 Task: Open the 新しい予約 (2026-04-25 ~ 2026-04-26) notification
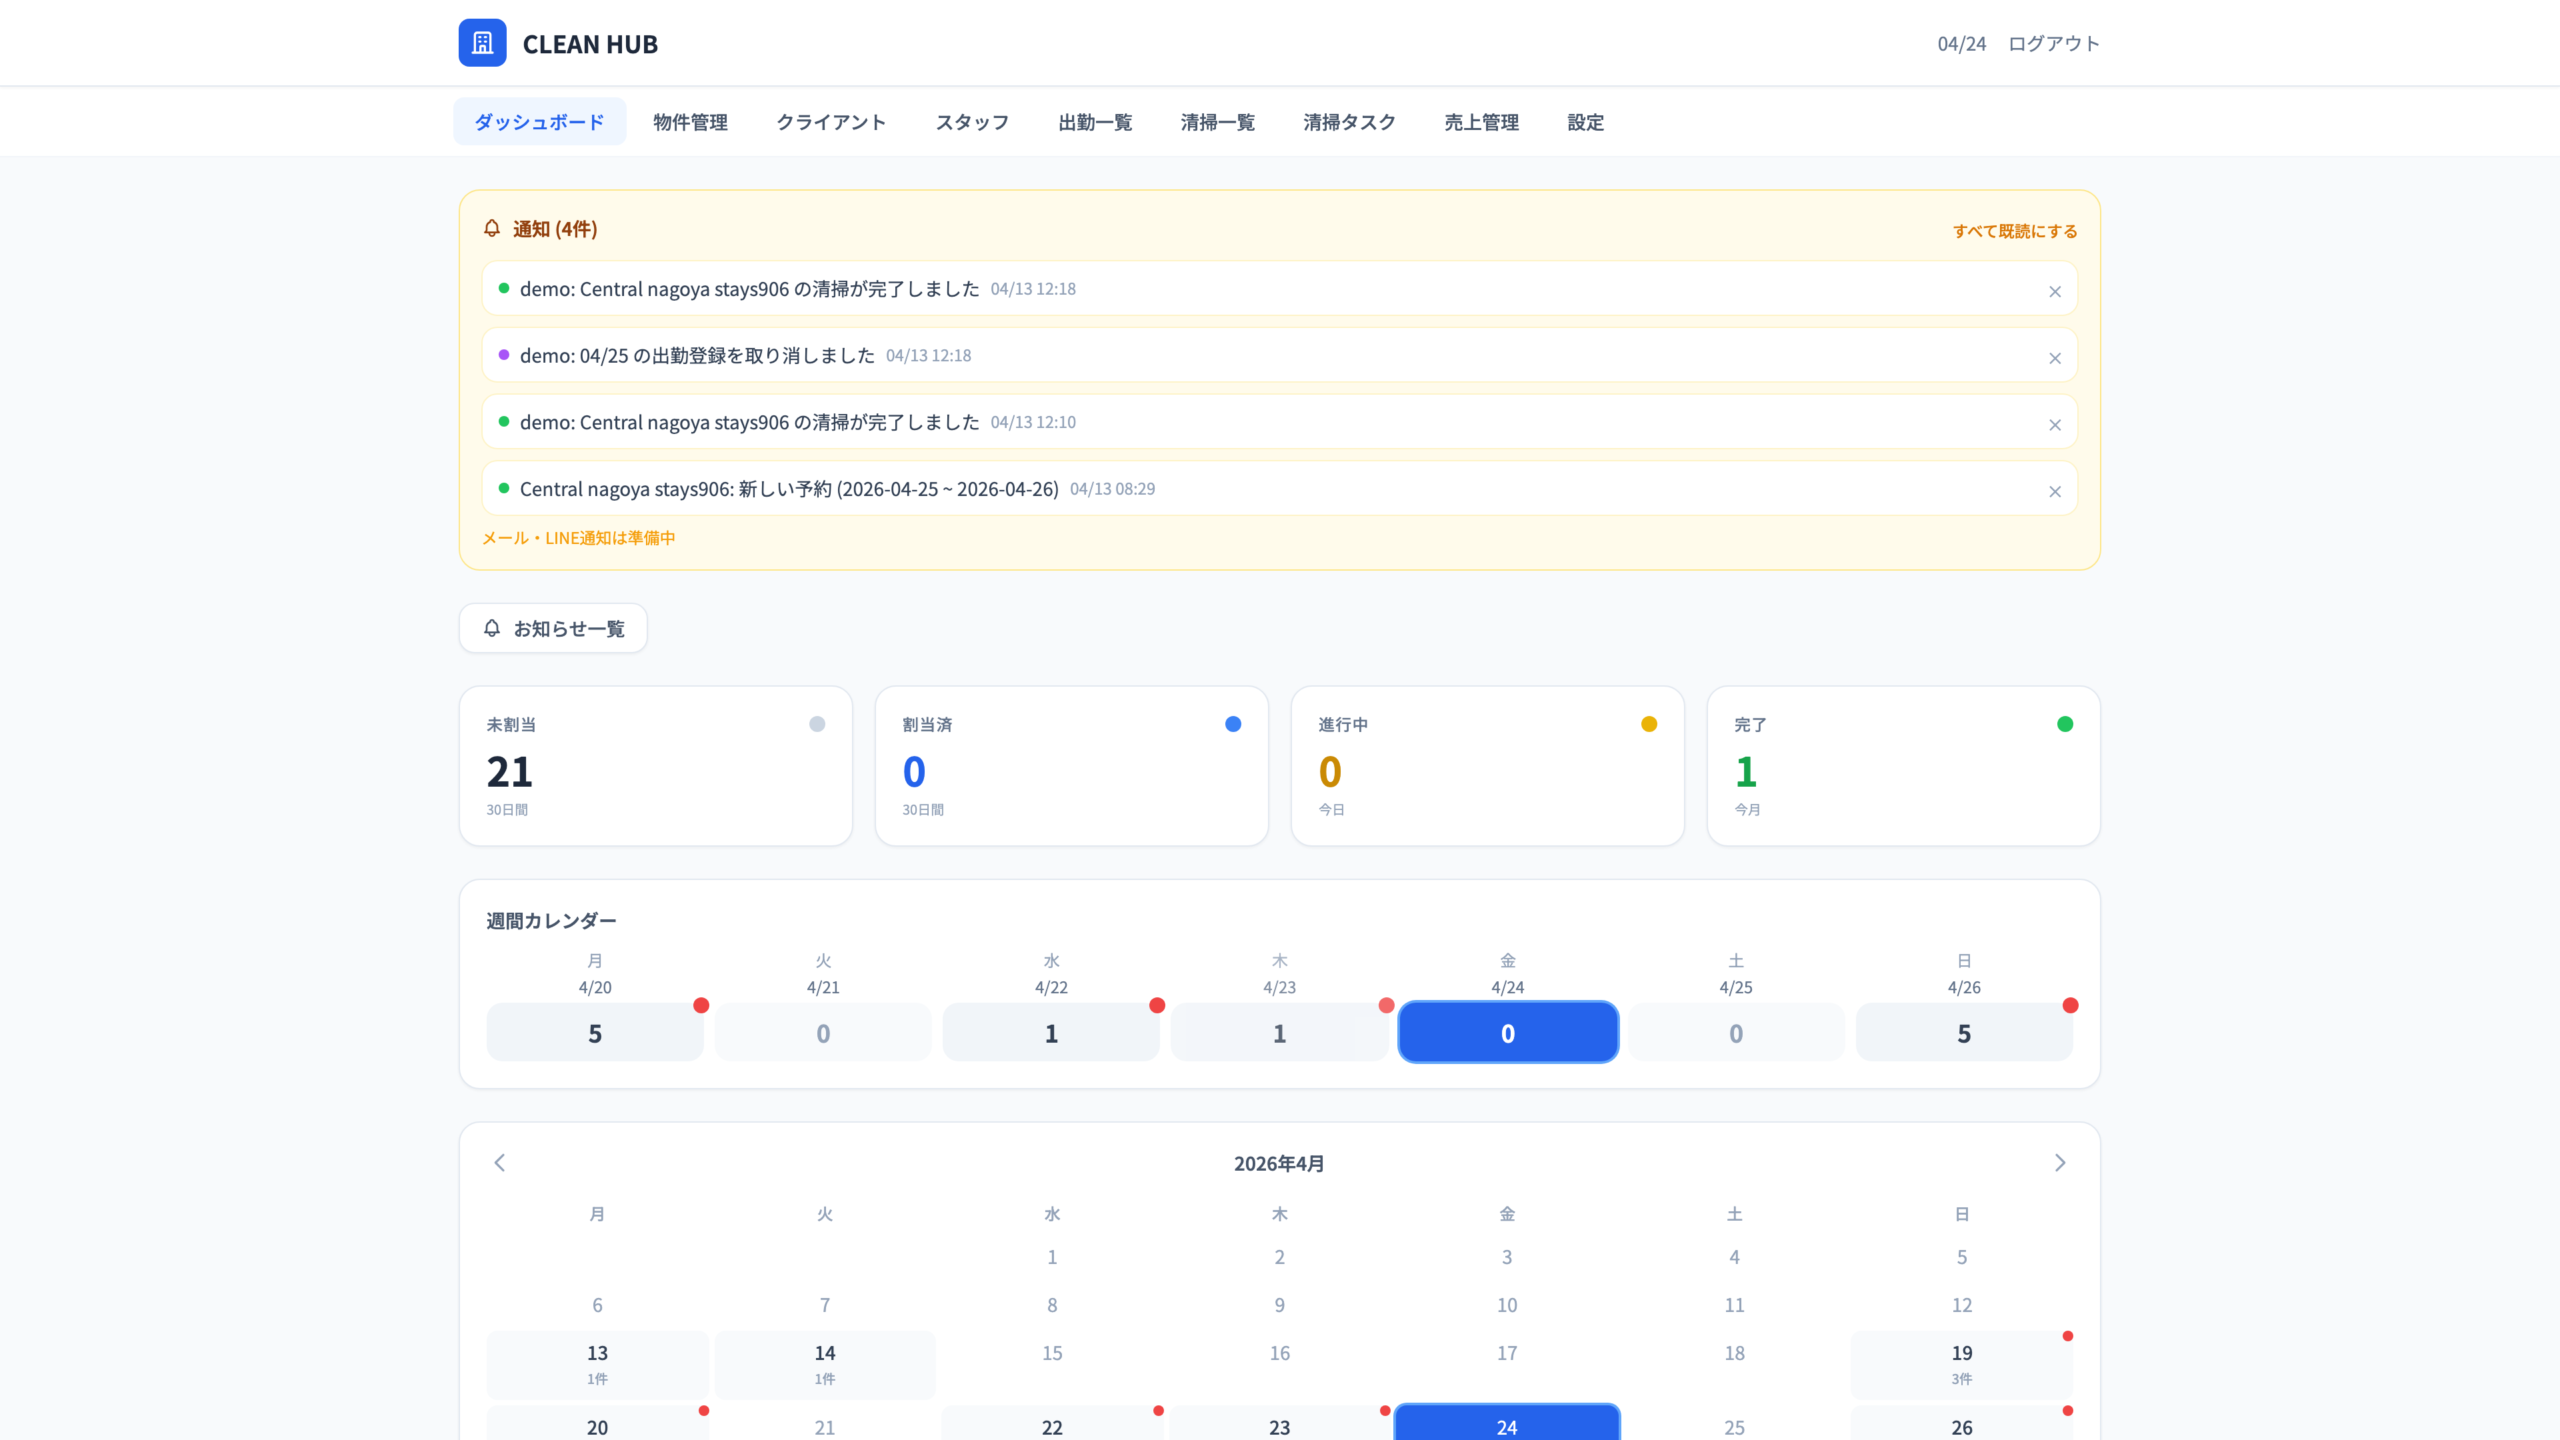pos(1280,489)
